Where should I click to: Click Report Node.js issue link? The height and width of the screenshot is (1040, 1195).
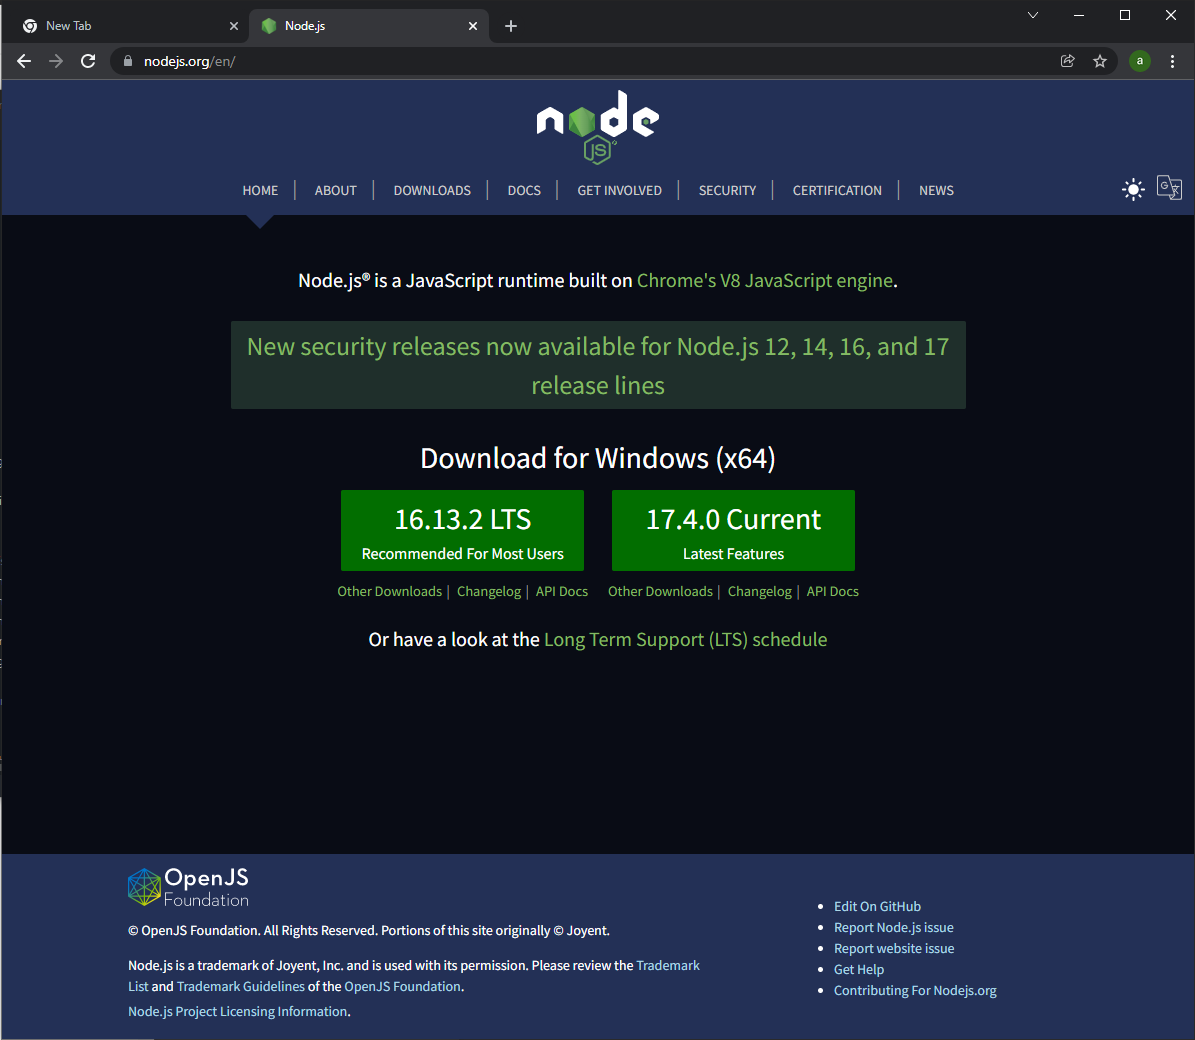[893, 927]
